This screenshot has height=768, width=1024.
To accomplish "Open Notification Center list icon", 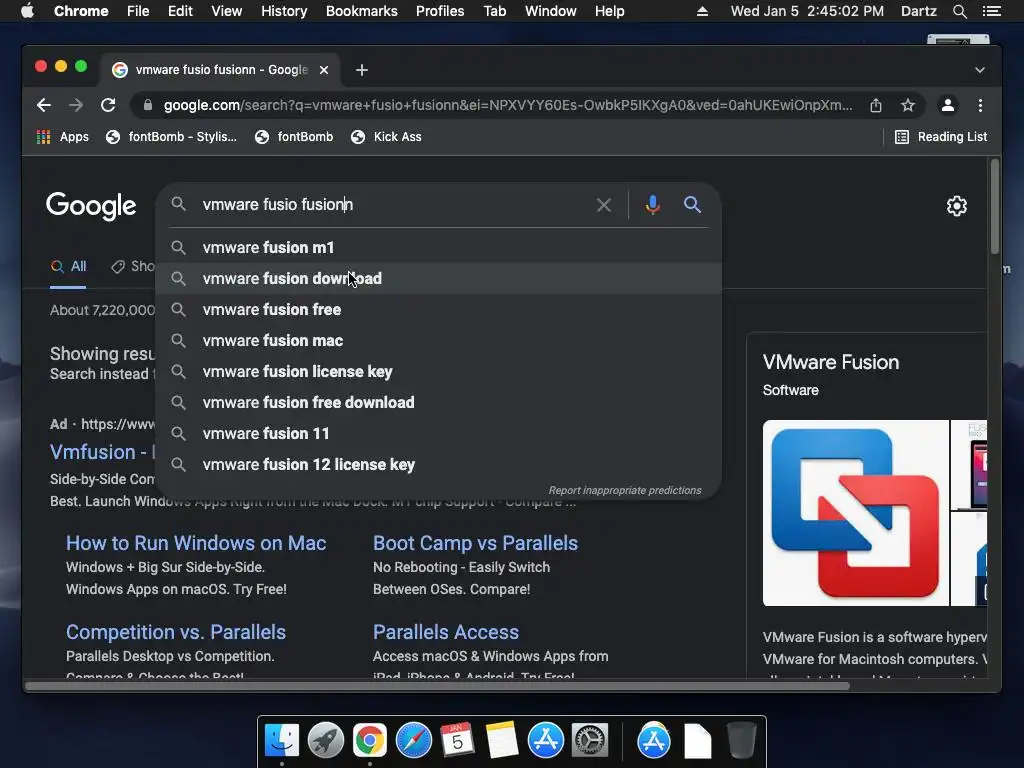I will click(x=992, y=11).
